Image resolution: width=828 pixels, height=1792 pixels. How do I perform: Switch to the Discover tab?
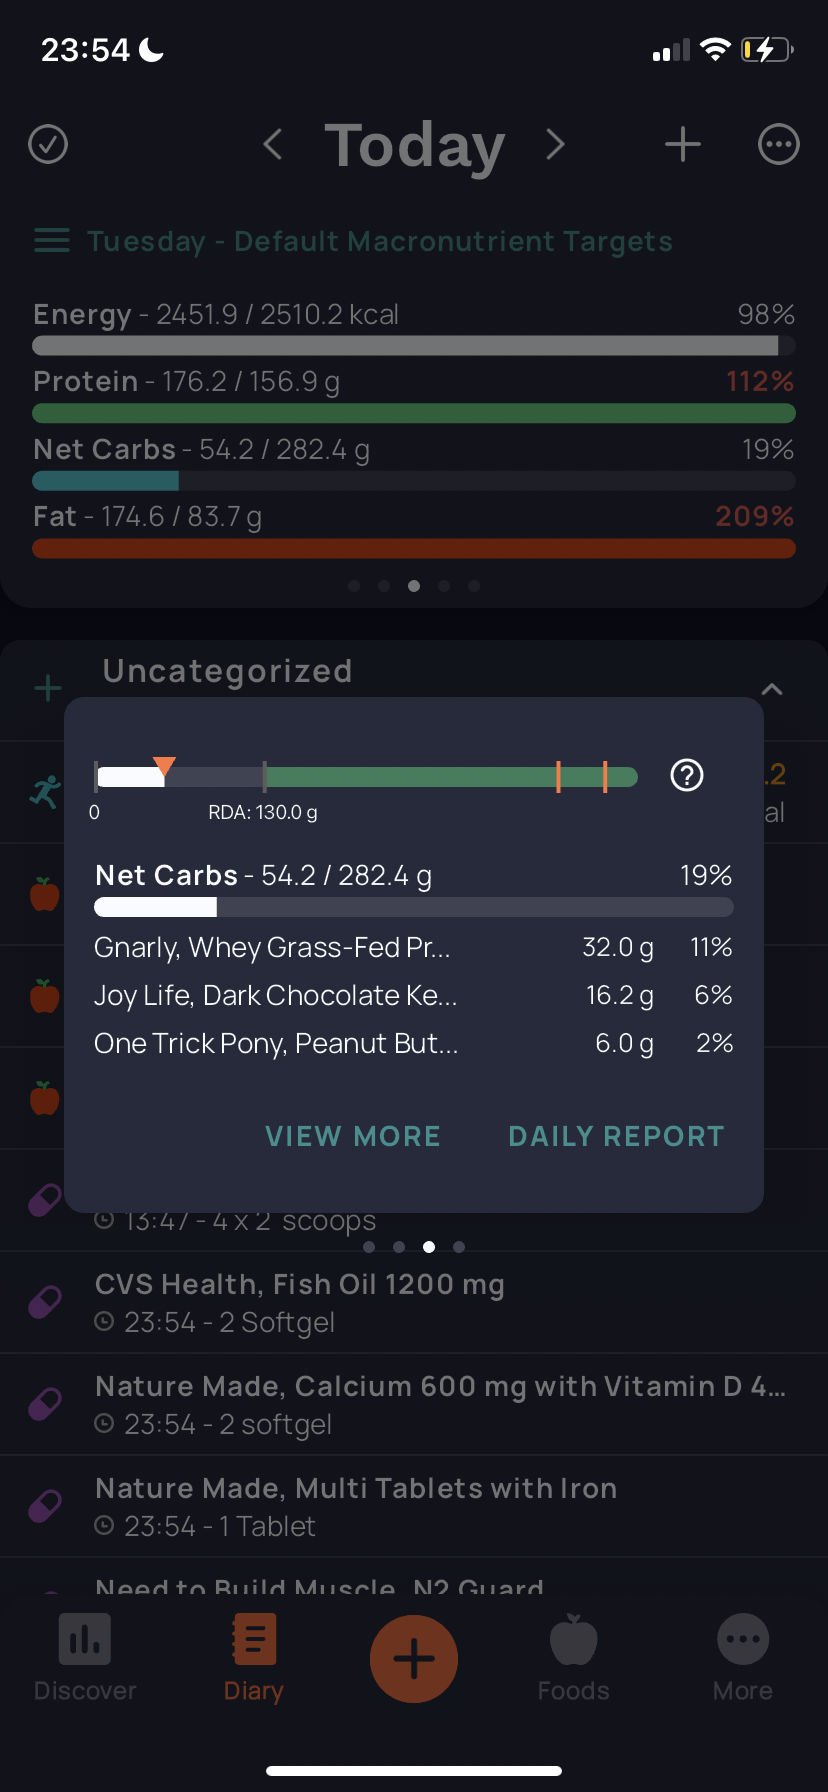[x=85, y=1658]
